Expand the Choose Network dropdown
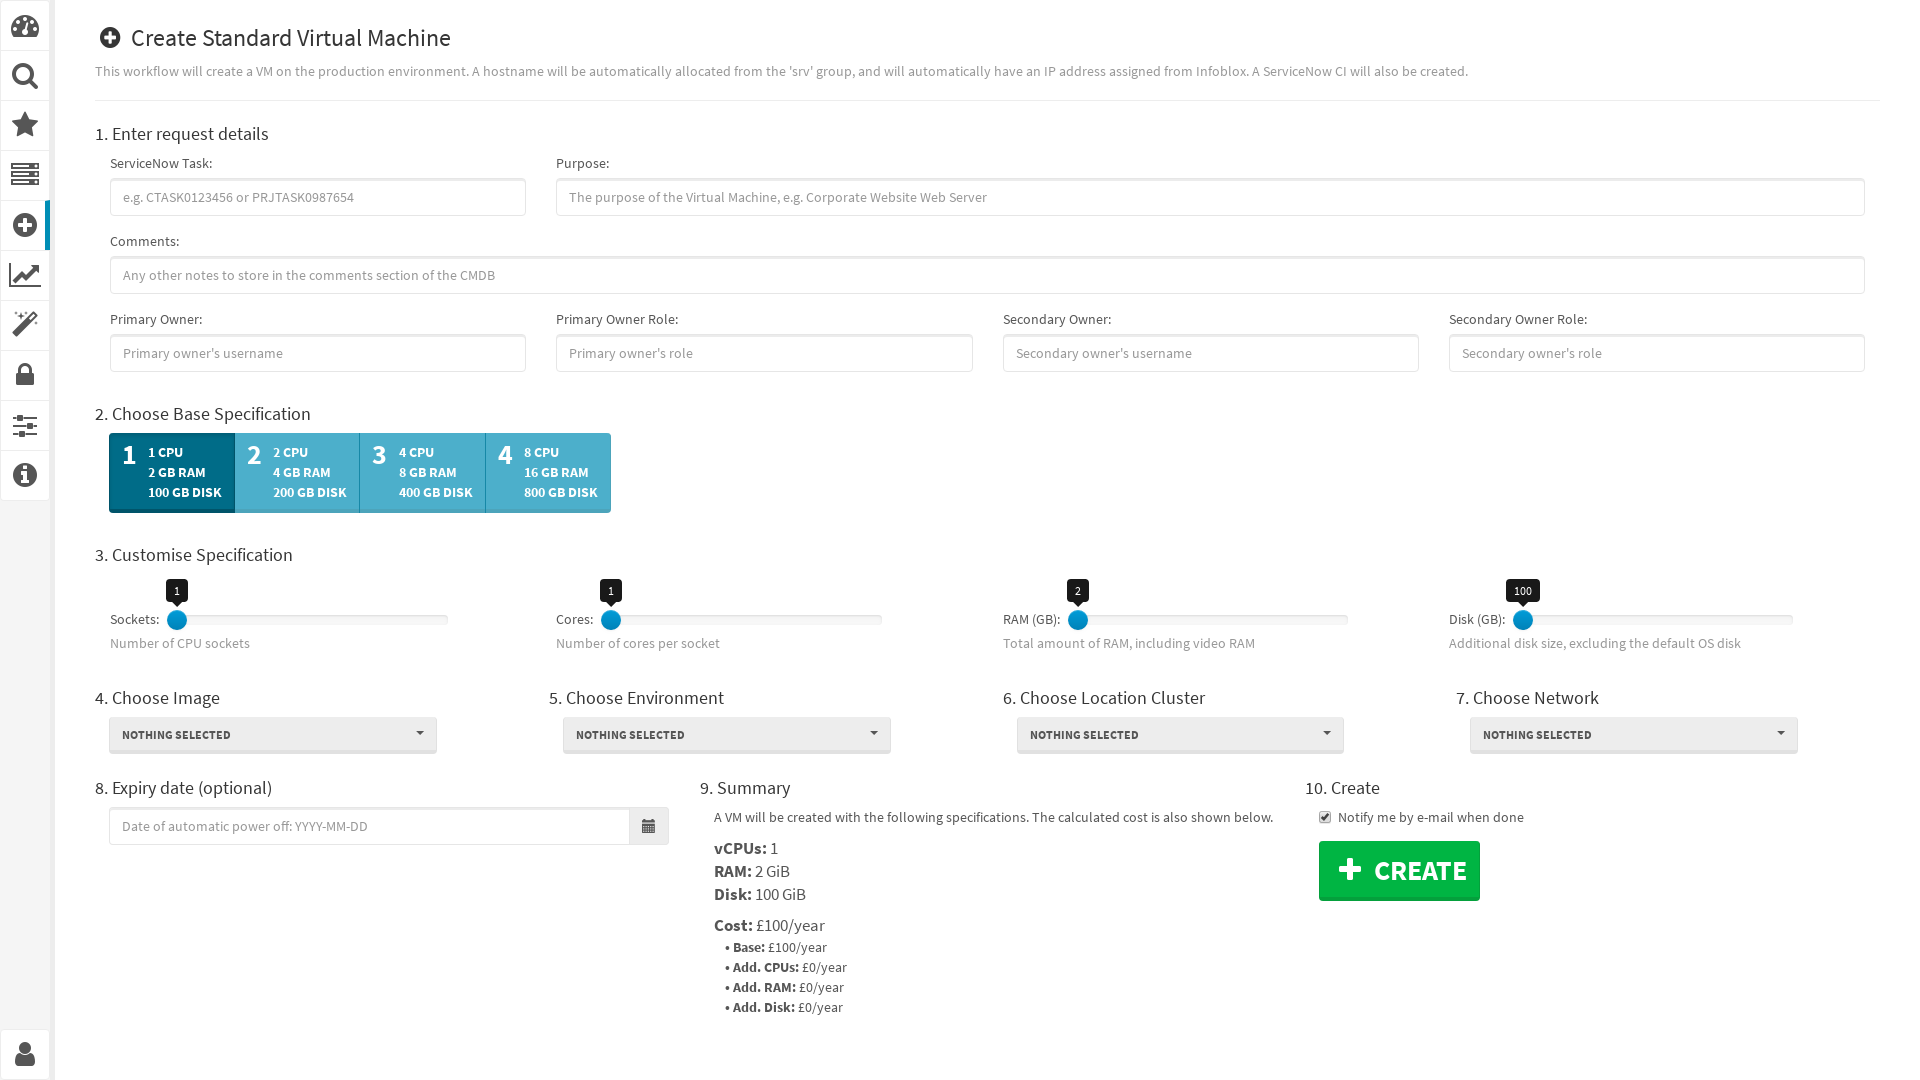The height and width of the screenshot is (1080, 1920). [x=1634, y=733]
